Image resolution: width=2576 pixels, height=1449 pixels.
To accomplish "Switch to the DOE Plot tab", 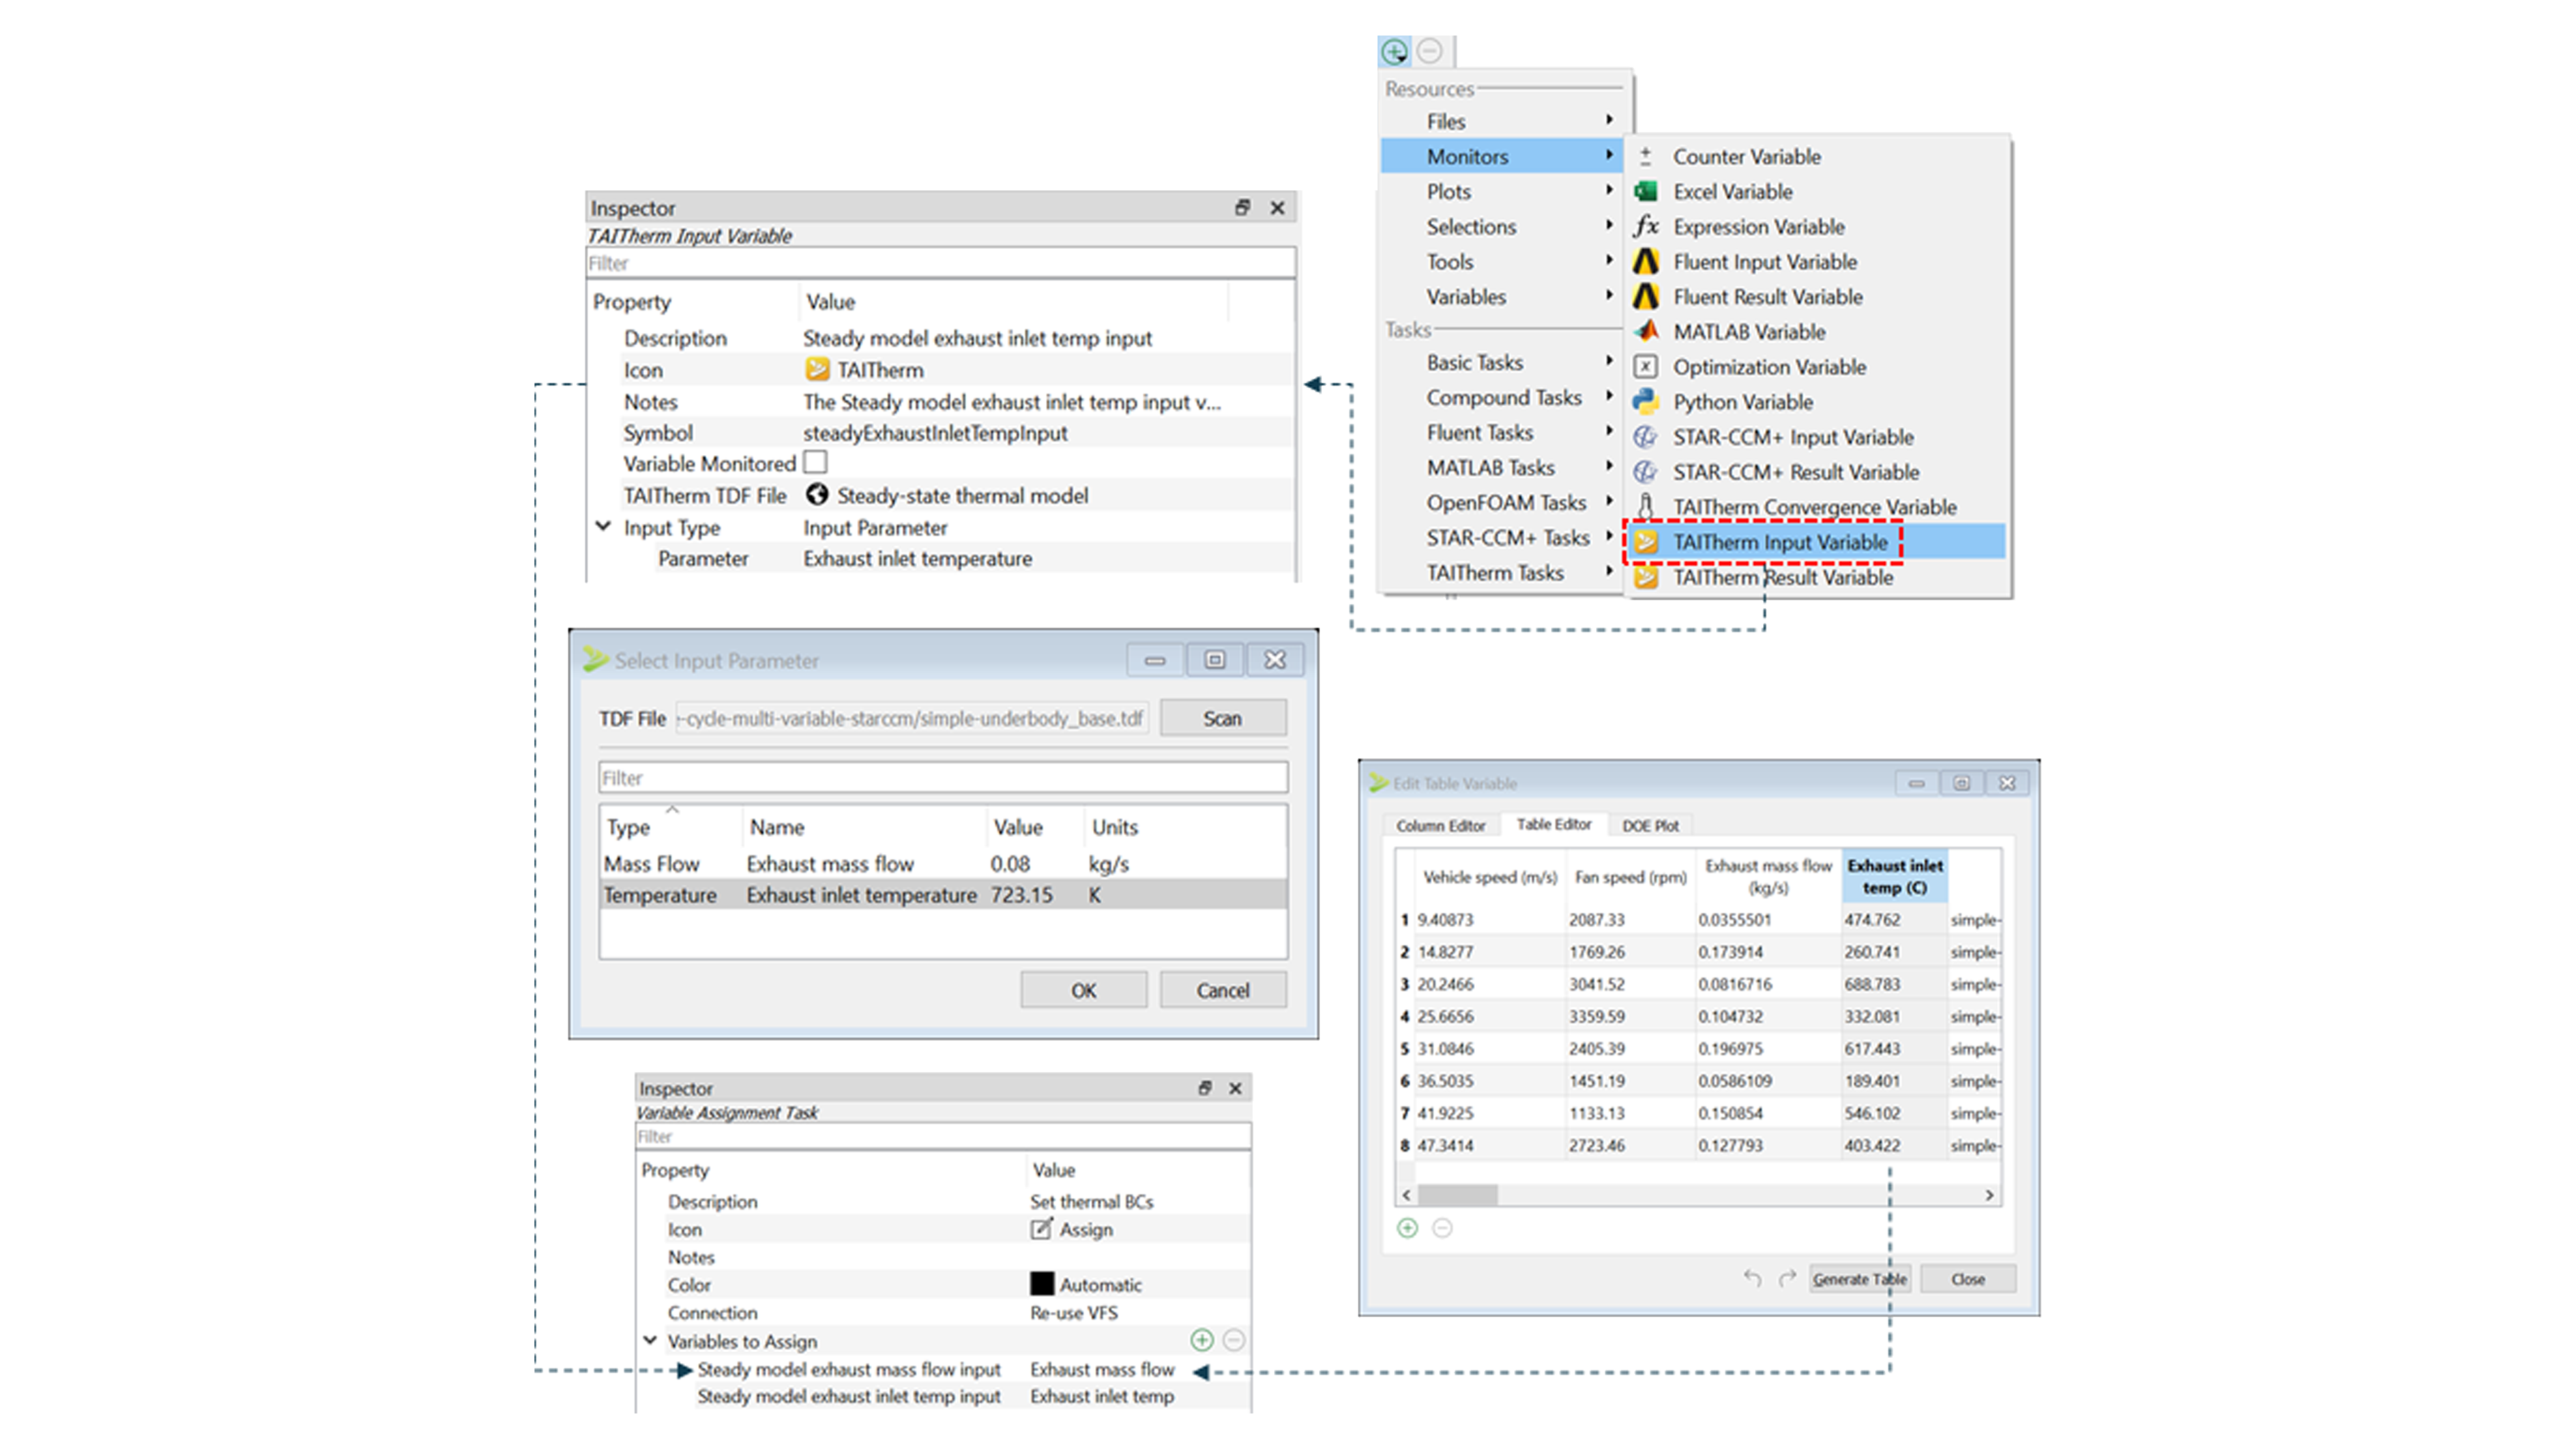I will tap(1650, 825).
